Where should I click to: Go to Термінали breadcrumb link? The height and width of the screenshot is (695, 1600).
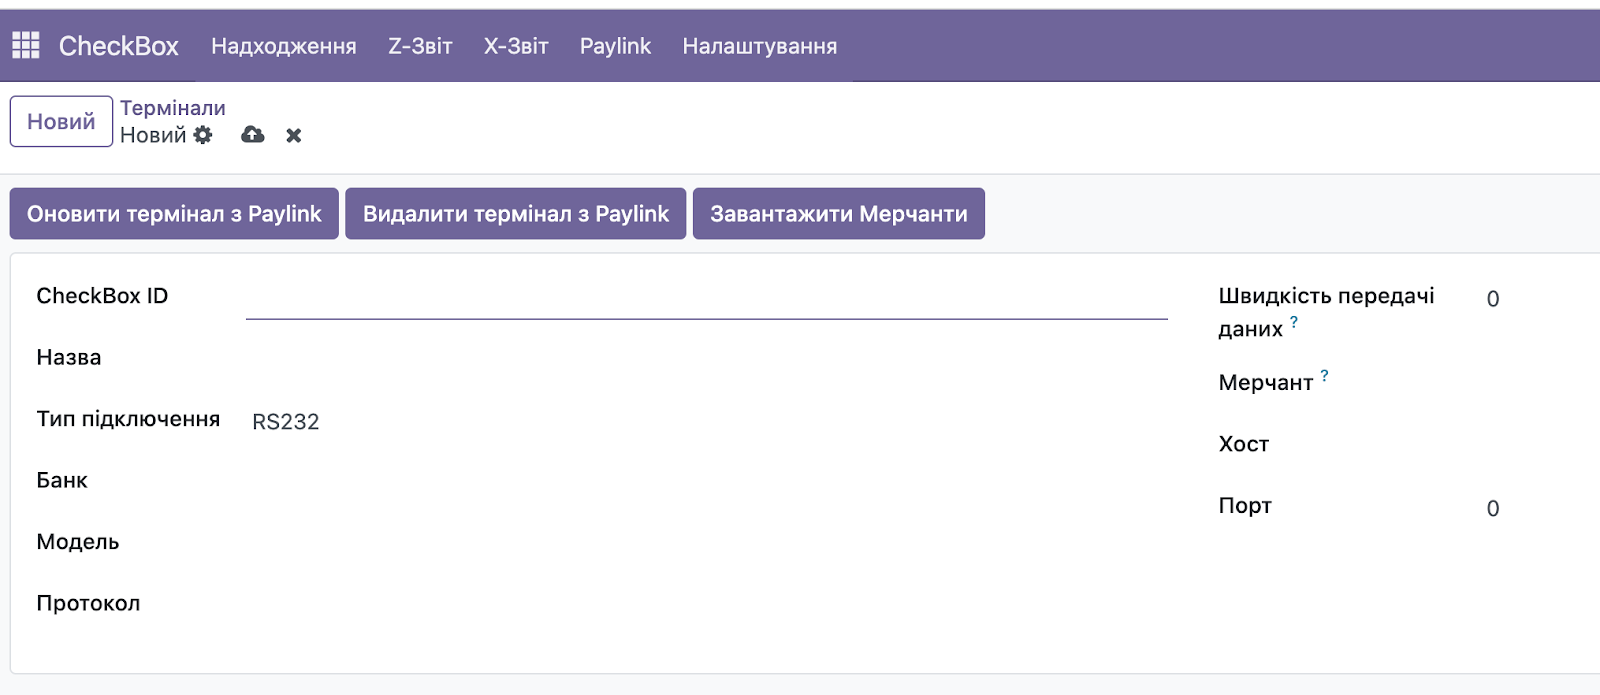(x=173, y=108)
